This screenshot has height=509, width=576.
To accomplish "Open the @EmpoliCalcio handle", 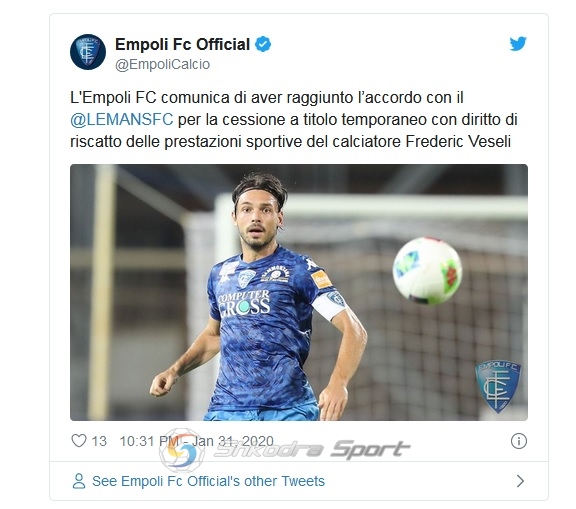I will pos(162,64).
